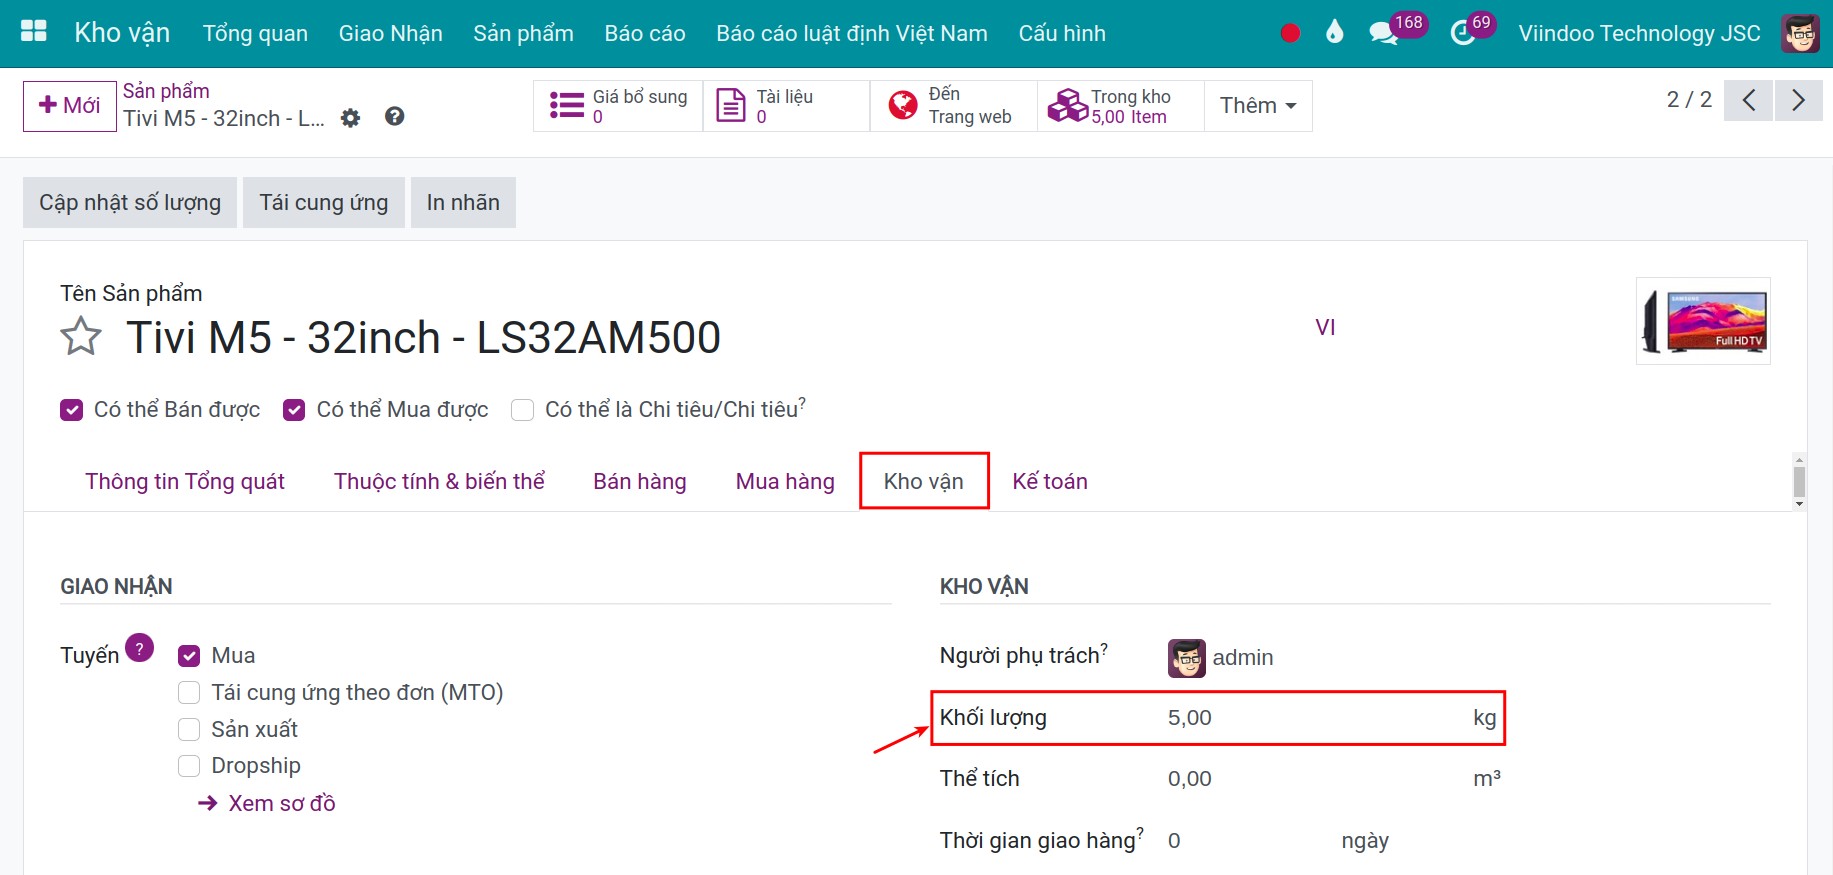The image size is (1833, 875).
Task: Click In nhãn print label button
Action: click(x=463, y=203)
